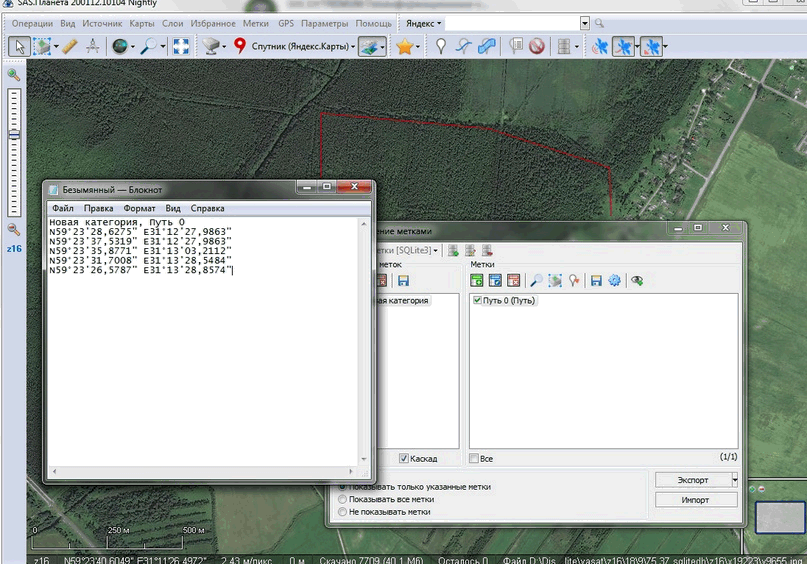Click the add placemark pin icon
This screenshot has width=807, height=564.
tap(441, 46)
